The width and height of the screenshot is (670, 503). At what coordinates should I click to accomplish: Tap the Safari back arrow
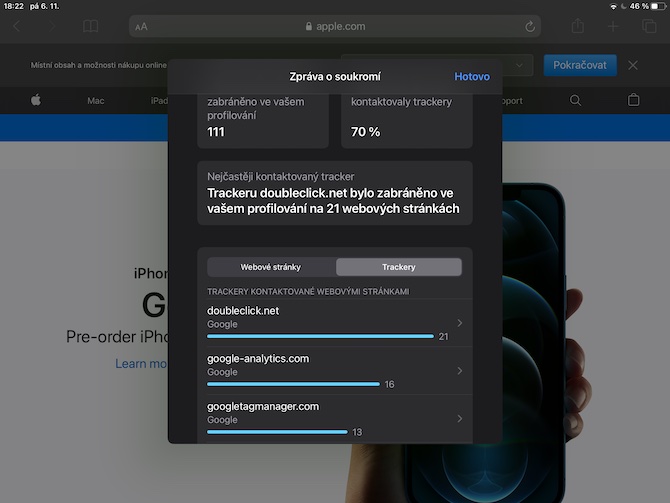(17, 26)
